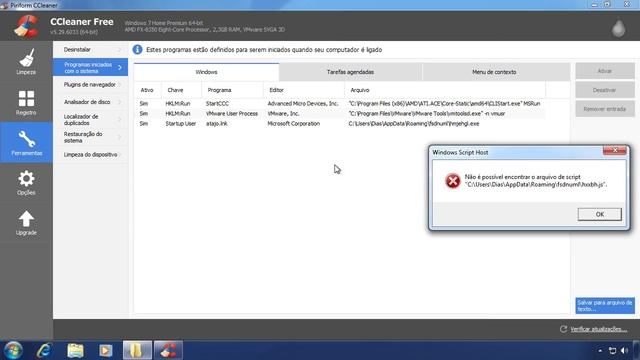Click the CLIStart.exe file path cell

tap(444, 104)
